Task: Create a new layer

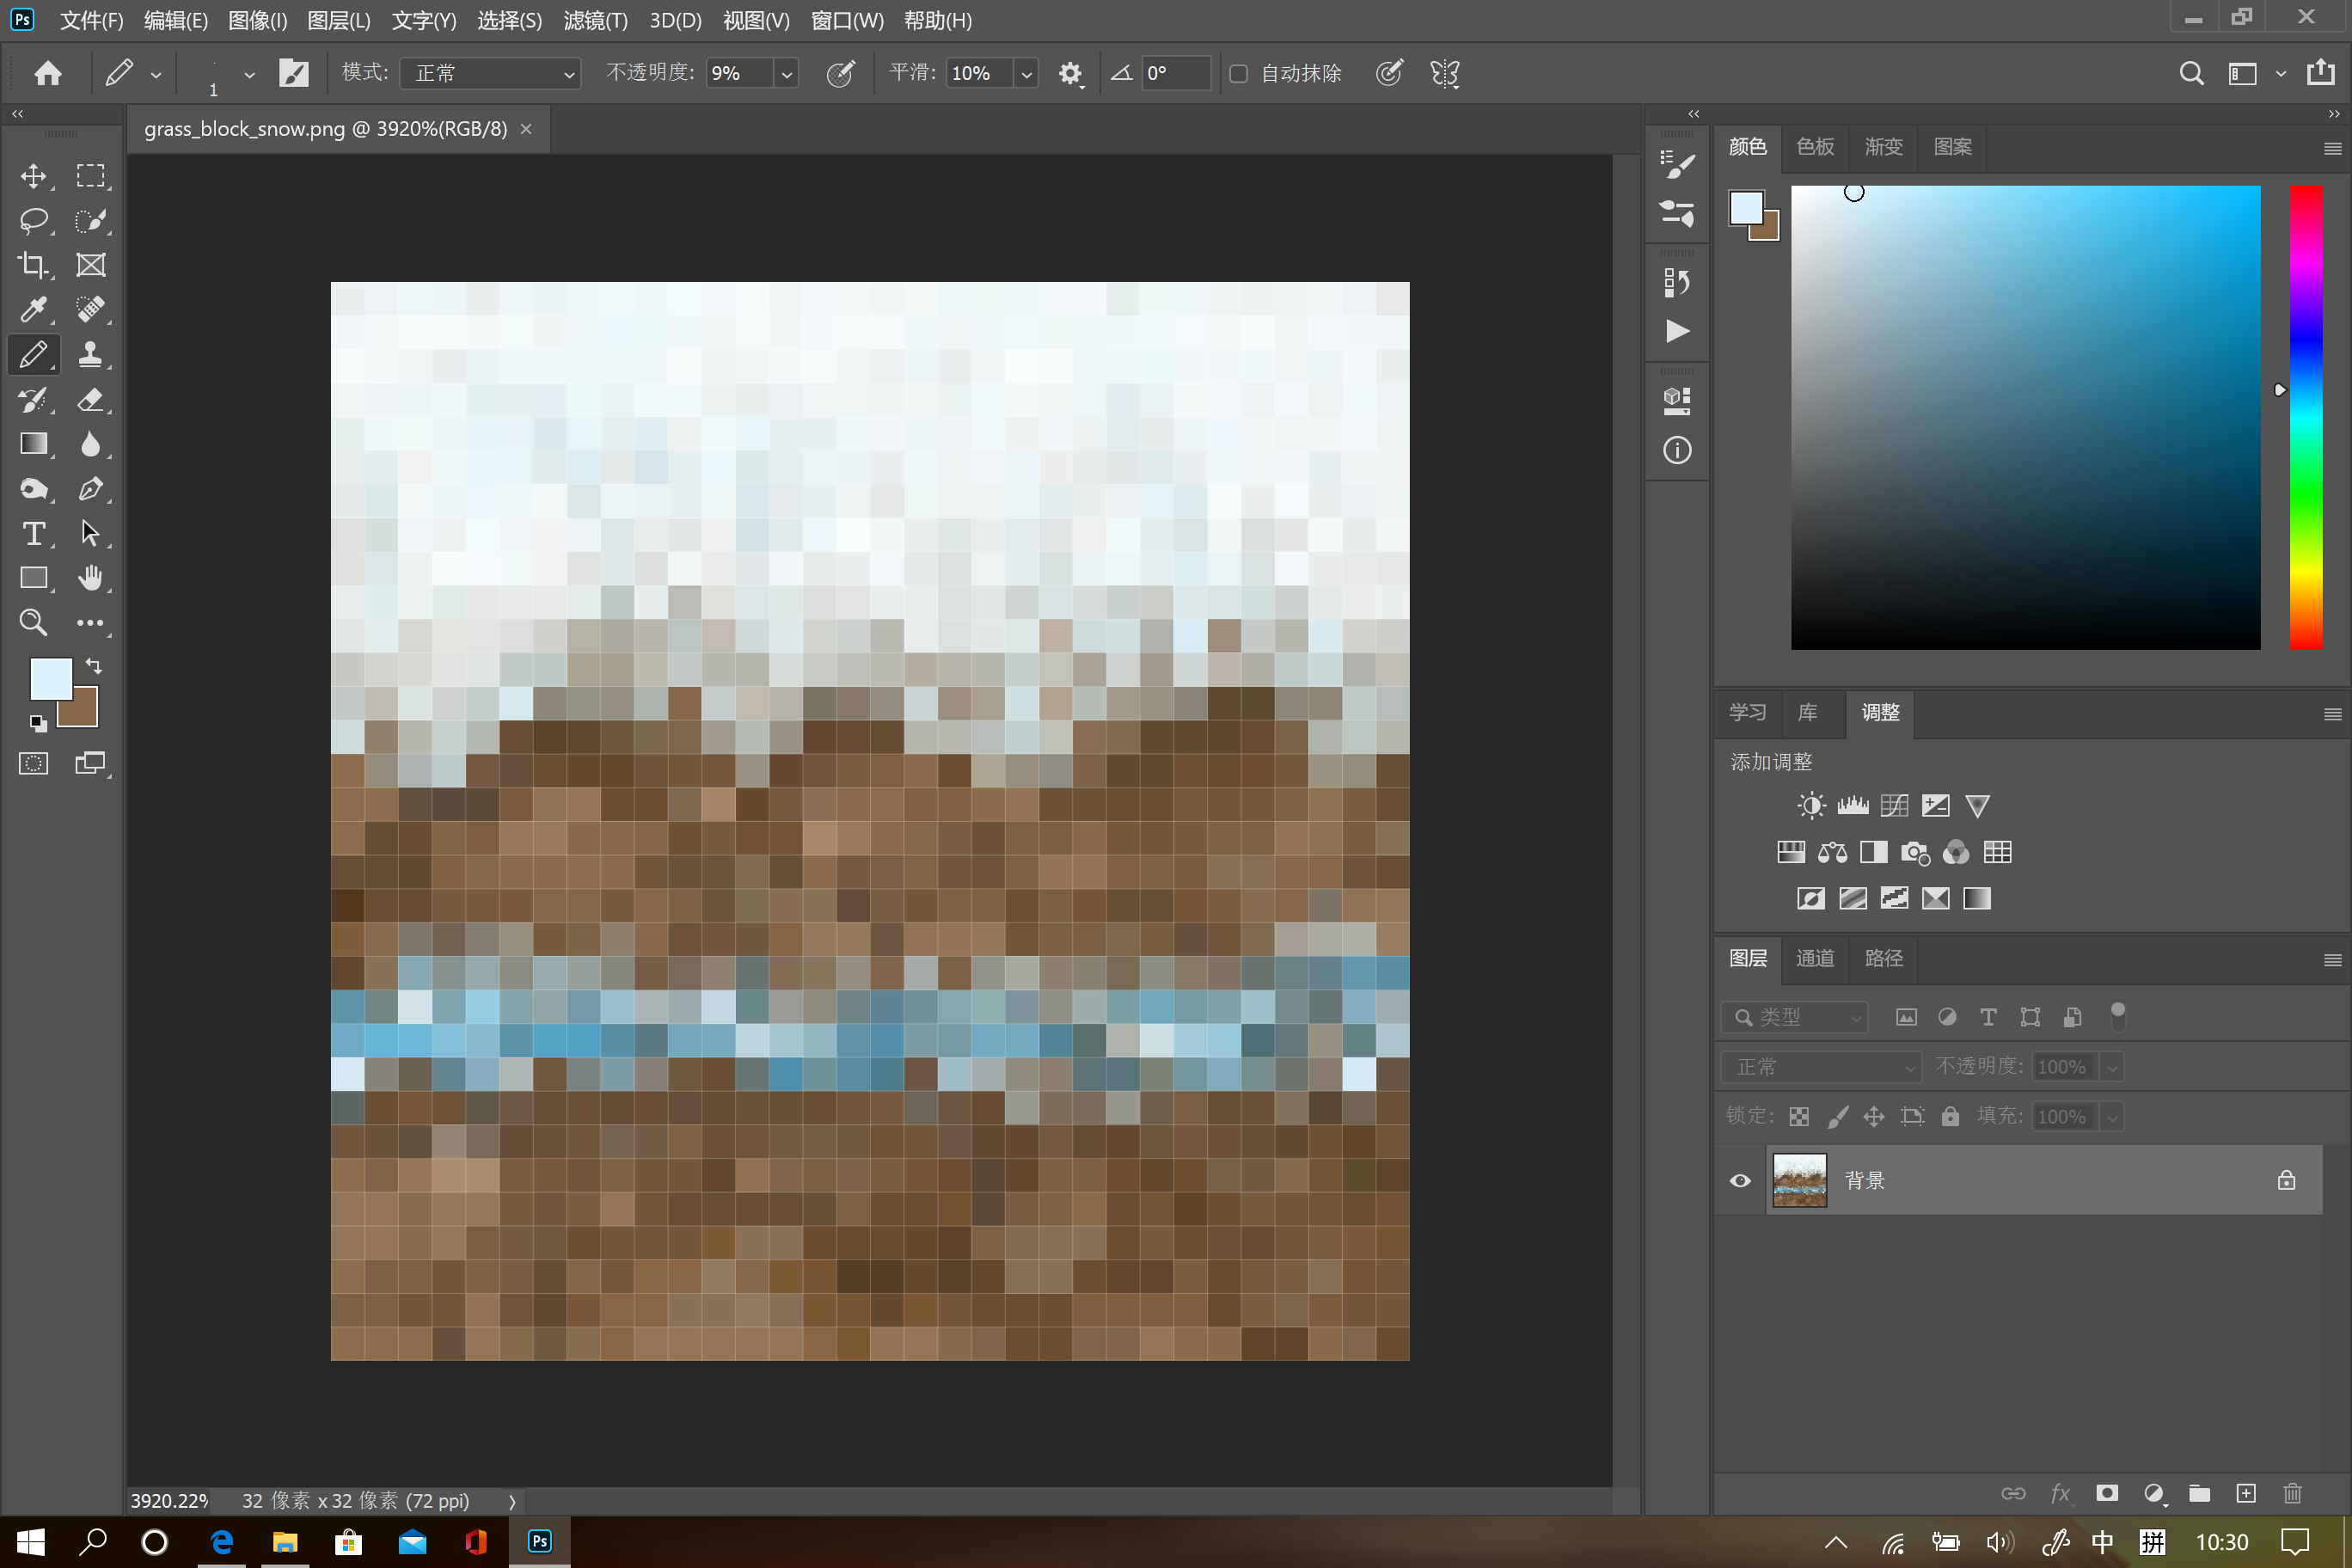Action: pos(2246,1493)
